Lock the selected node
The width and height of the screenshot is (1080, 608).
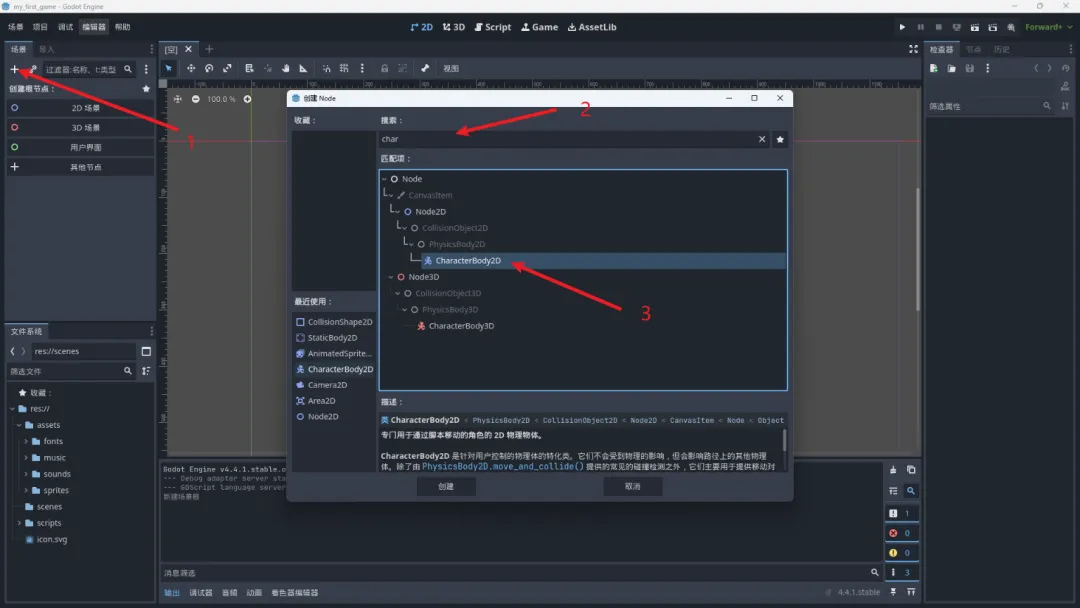(x=384, y=68)
